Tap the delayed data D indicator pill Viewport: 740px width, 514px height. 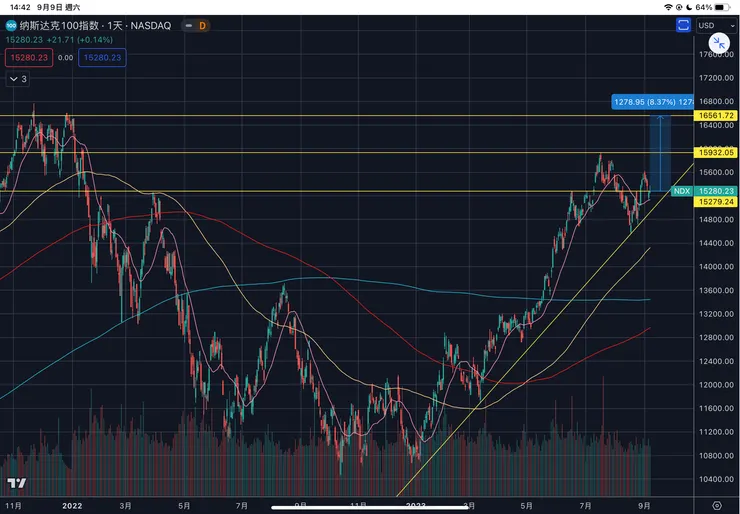[x=196, y=25]
